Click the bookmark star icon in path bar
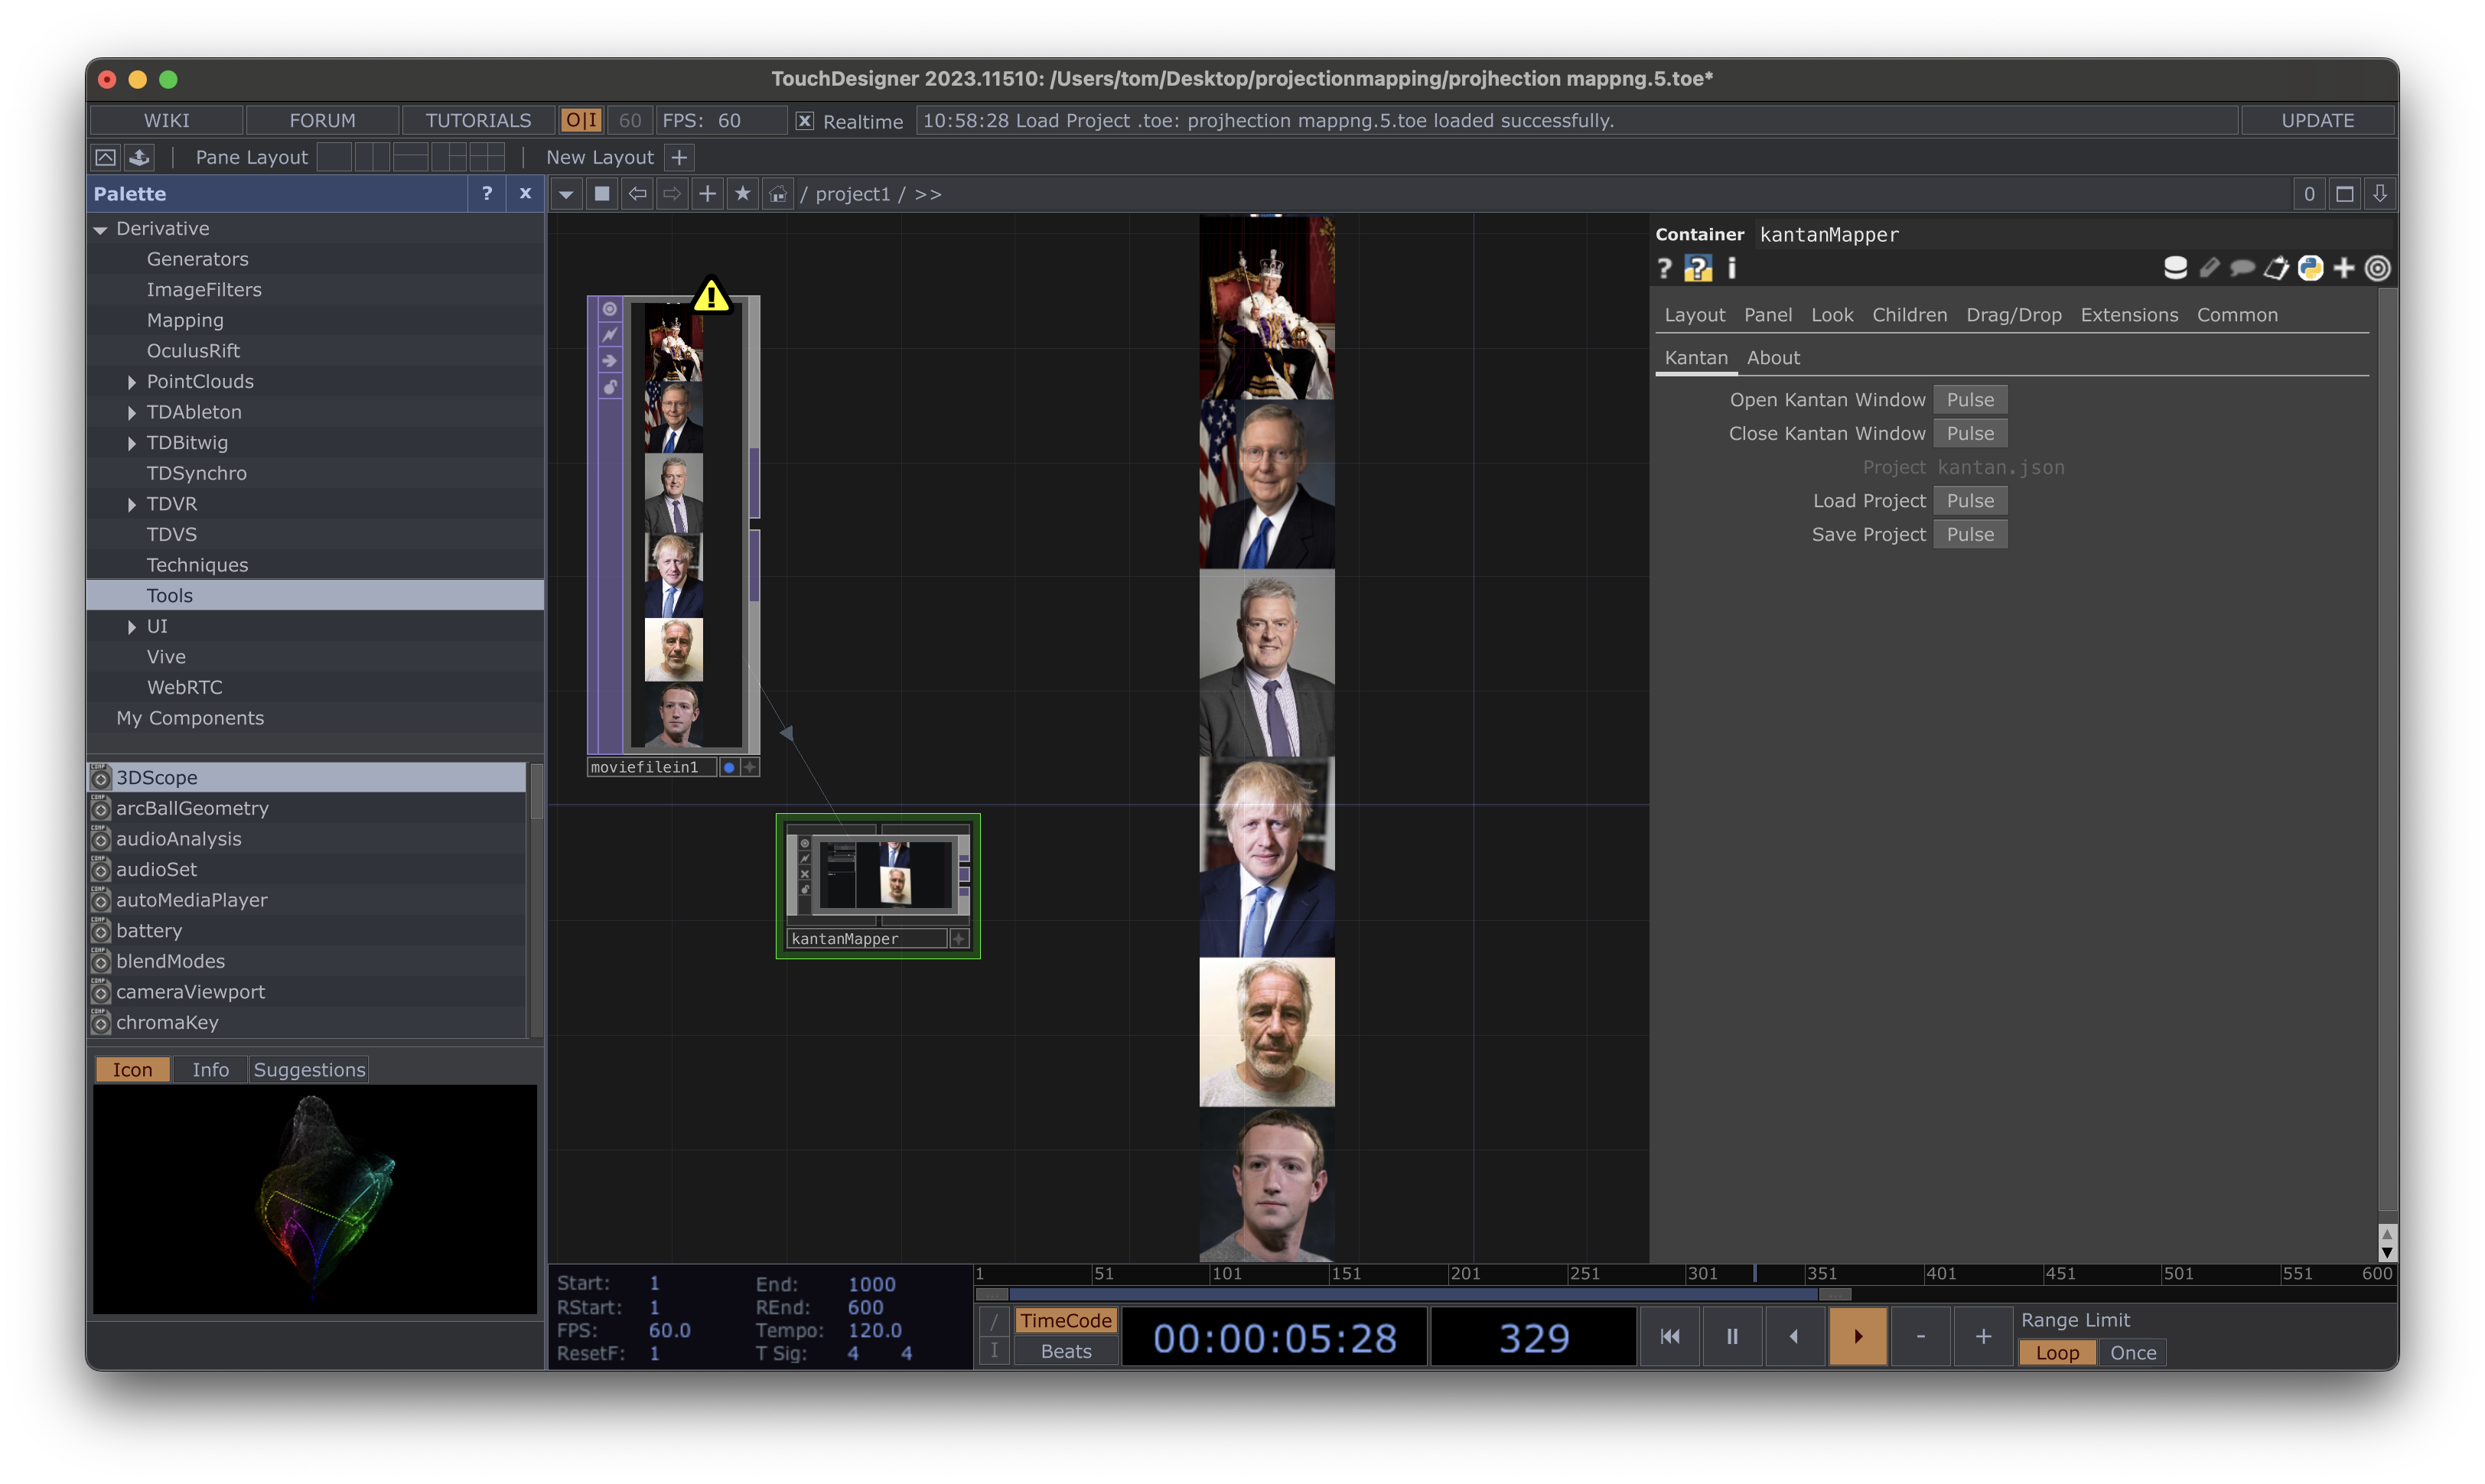The height and width of the screenshot is (1484, 2485). 742,194
